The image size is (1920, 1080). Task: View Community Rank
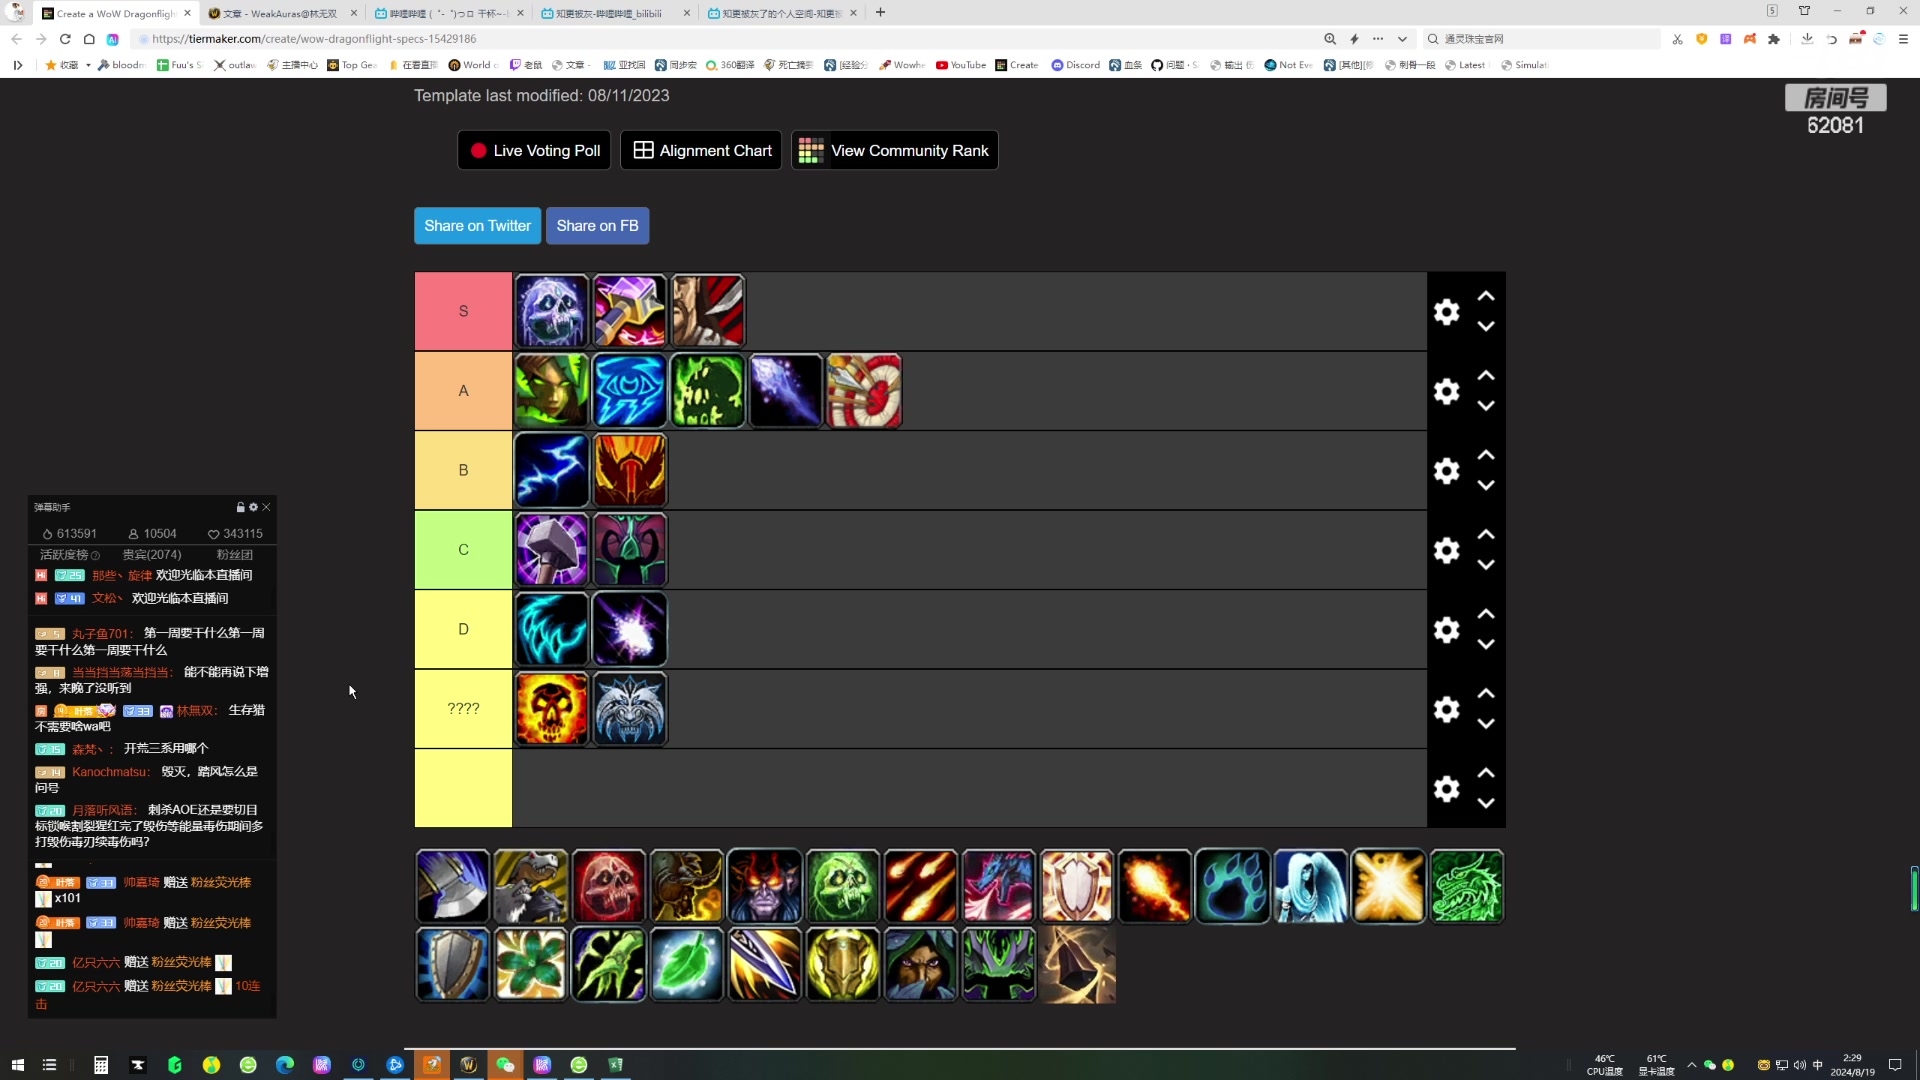click(894, 150)
